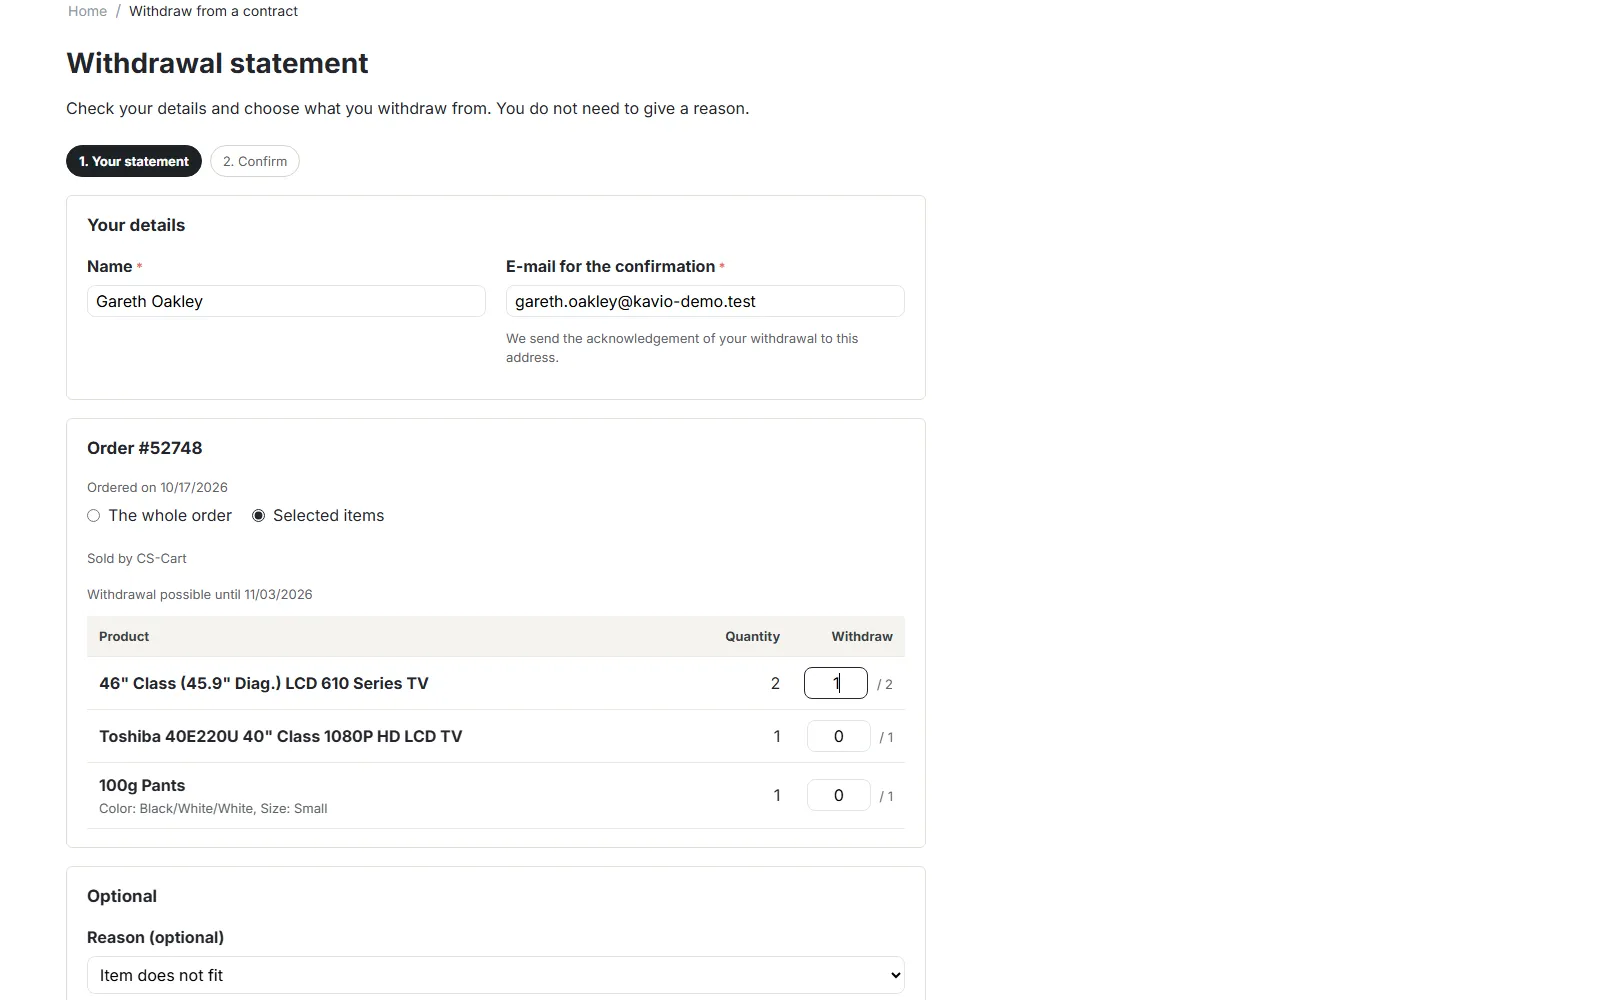1600x1000 pixels.
Task: Choose 'Selected items' radio option
Action: [x=259, y=516]
